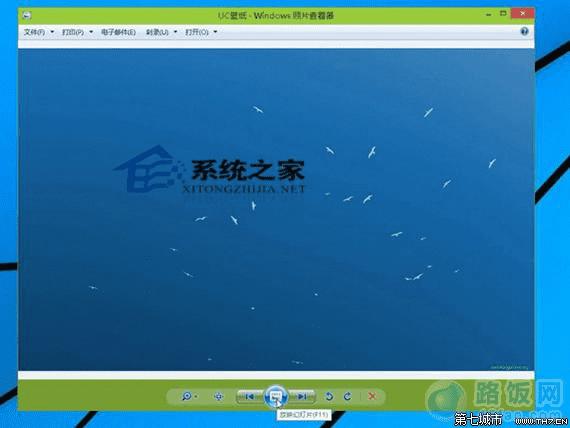Open the 刻录(U) menu
Image resolution: width=570 pixels, height=428 pixels.
click(161, 32)
